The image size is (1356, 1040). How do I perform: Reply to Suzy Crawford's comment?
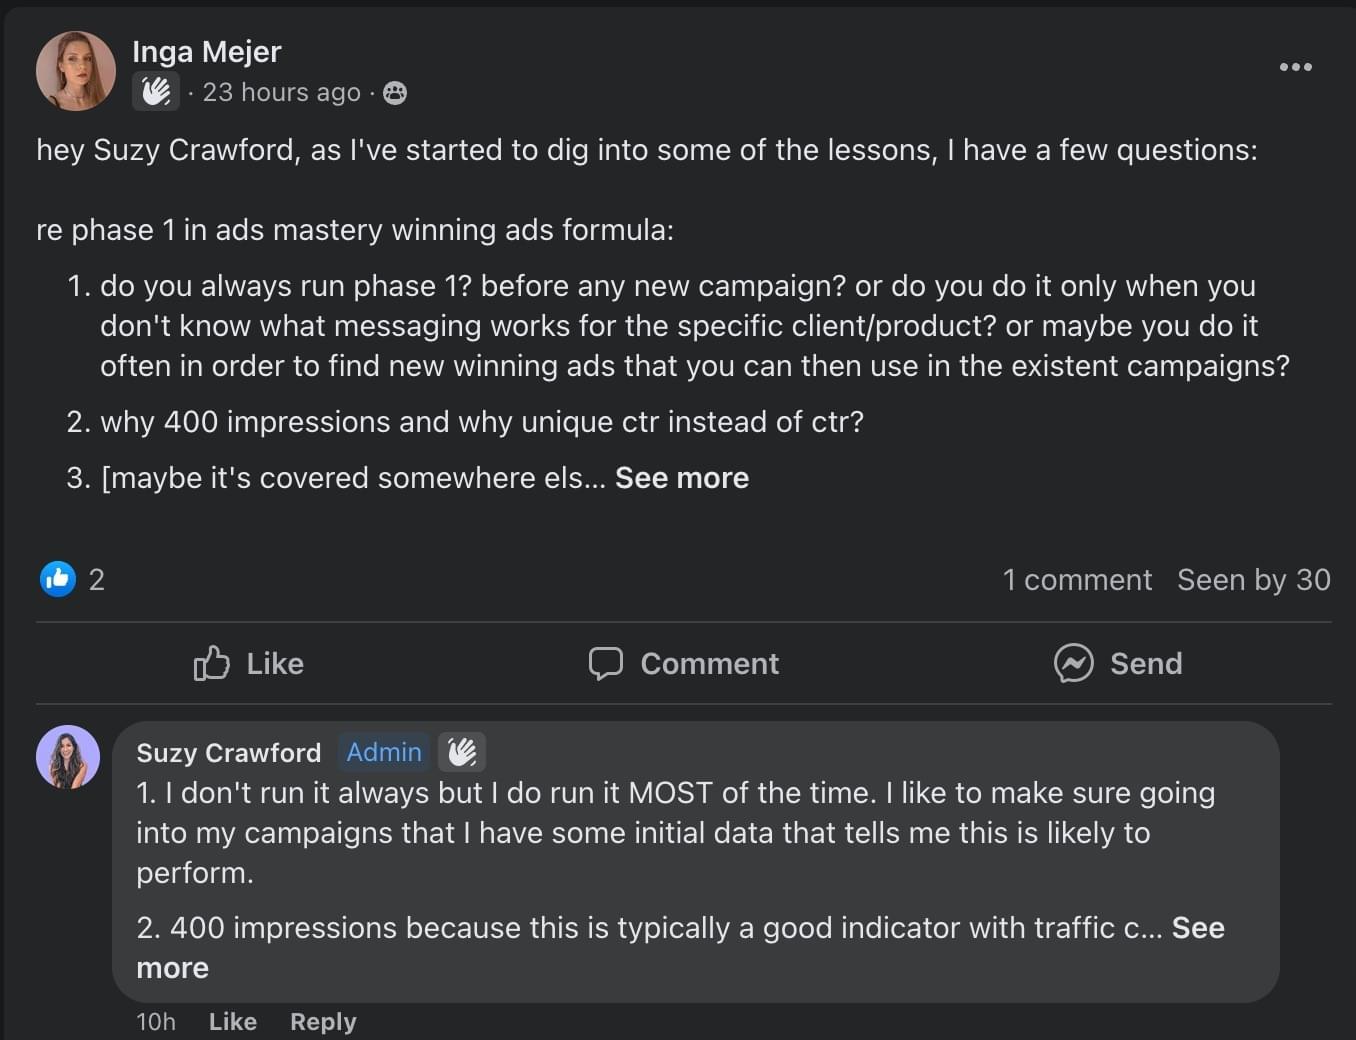click(323, 1021)
